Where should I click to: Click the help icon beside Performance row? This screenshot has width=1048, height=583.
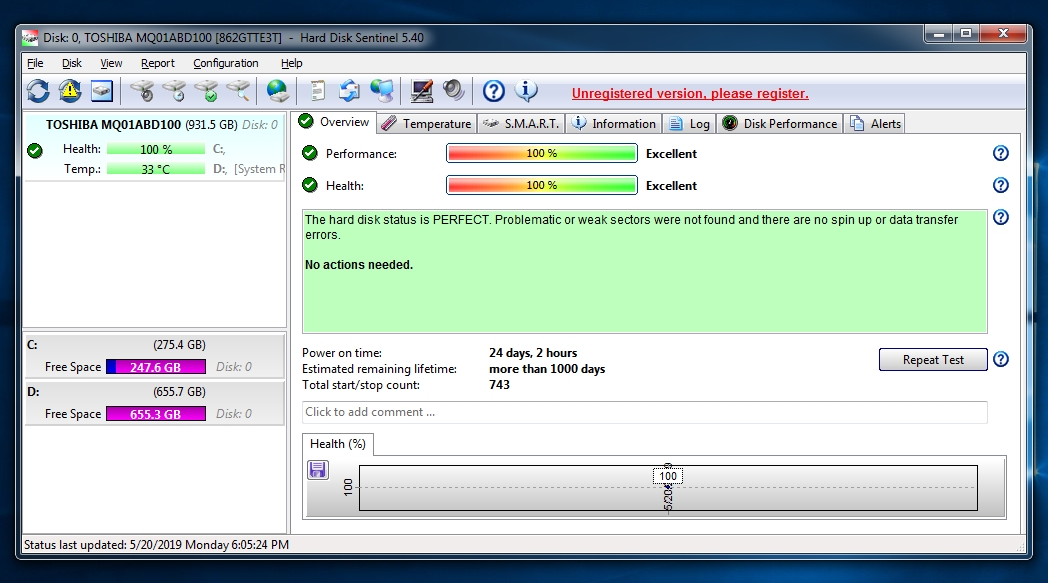point(1001,153)
